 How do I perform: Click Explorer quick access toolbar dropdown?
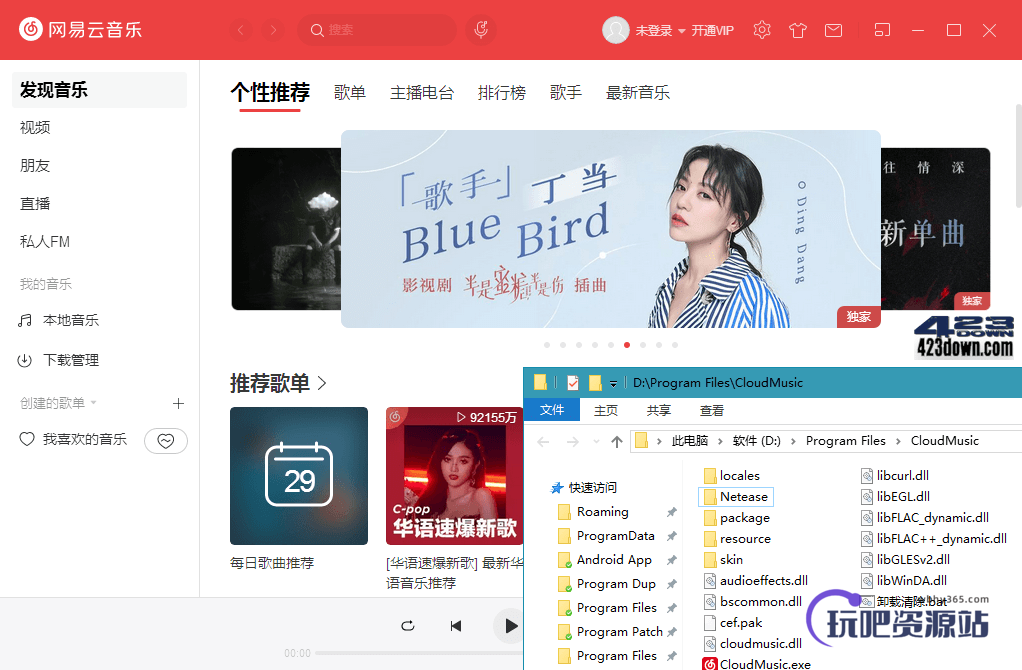[x=613, y=383]
